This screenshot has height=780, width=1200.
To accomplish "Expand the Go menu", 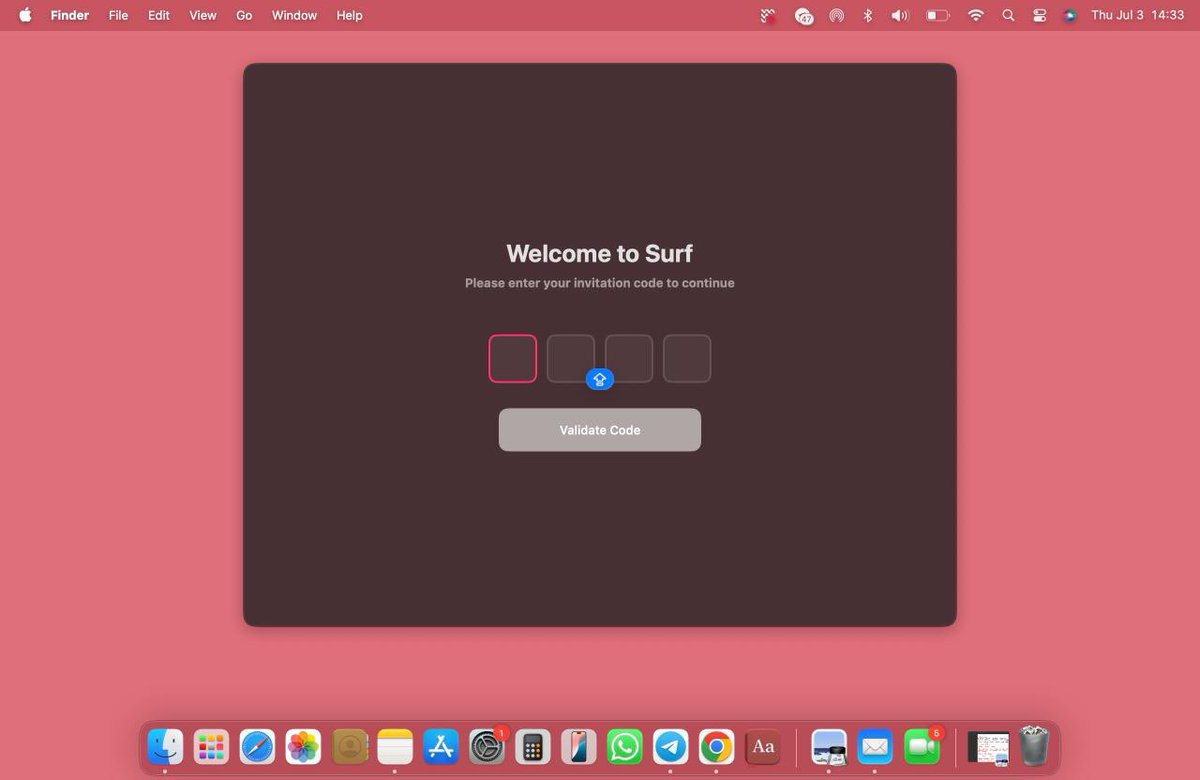I will 243,15.
